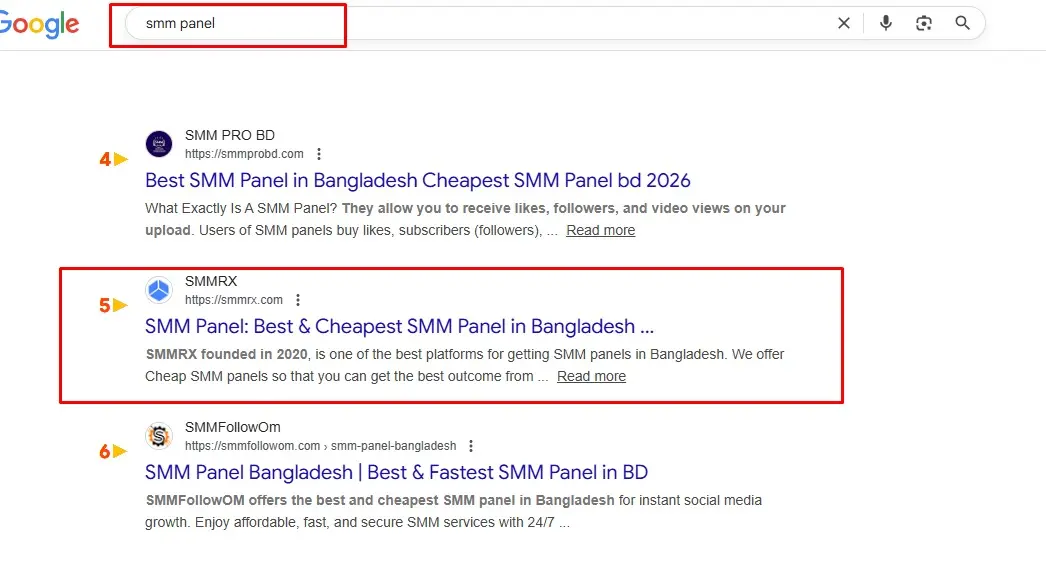Image resolution: width=1046 pixels, height=561 pixels.
Task: Submit search with the magnifier icon
Action: (963, 23)
